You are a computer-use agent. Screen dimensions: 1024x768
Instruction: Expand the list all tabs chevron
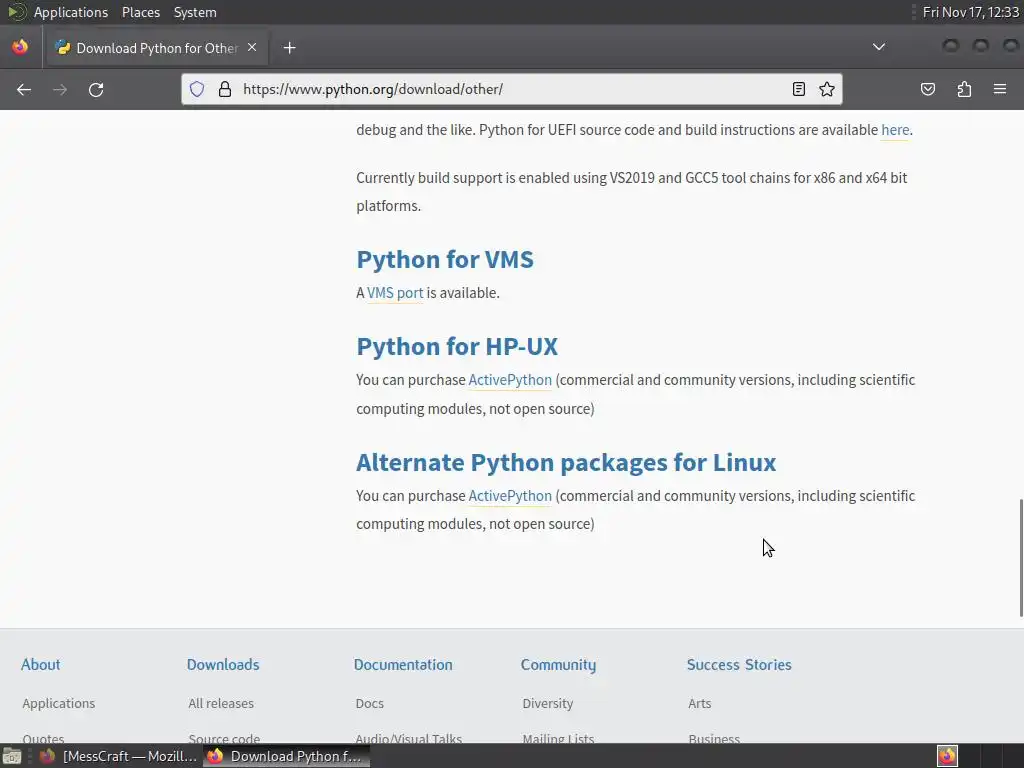click(x=879, y=47)
